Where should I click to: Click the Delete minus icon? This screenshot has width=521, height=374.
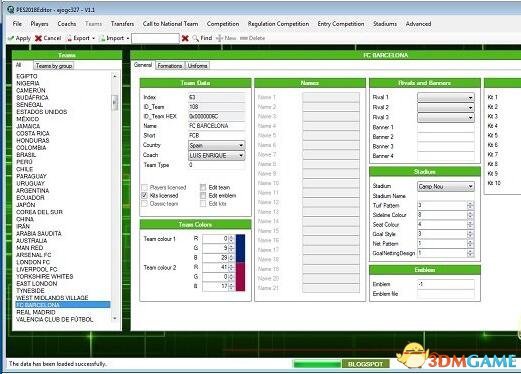pyautogui.click(x=244, y=38)
